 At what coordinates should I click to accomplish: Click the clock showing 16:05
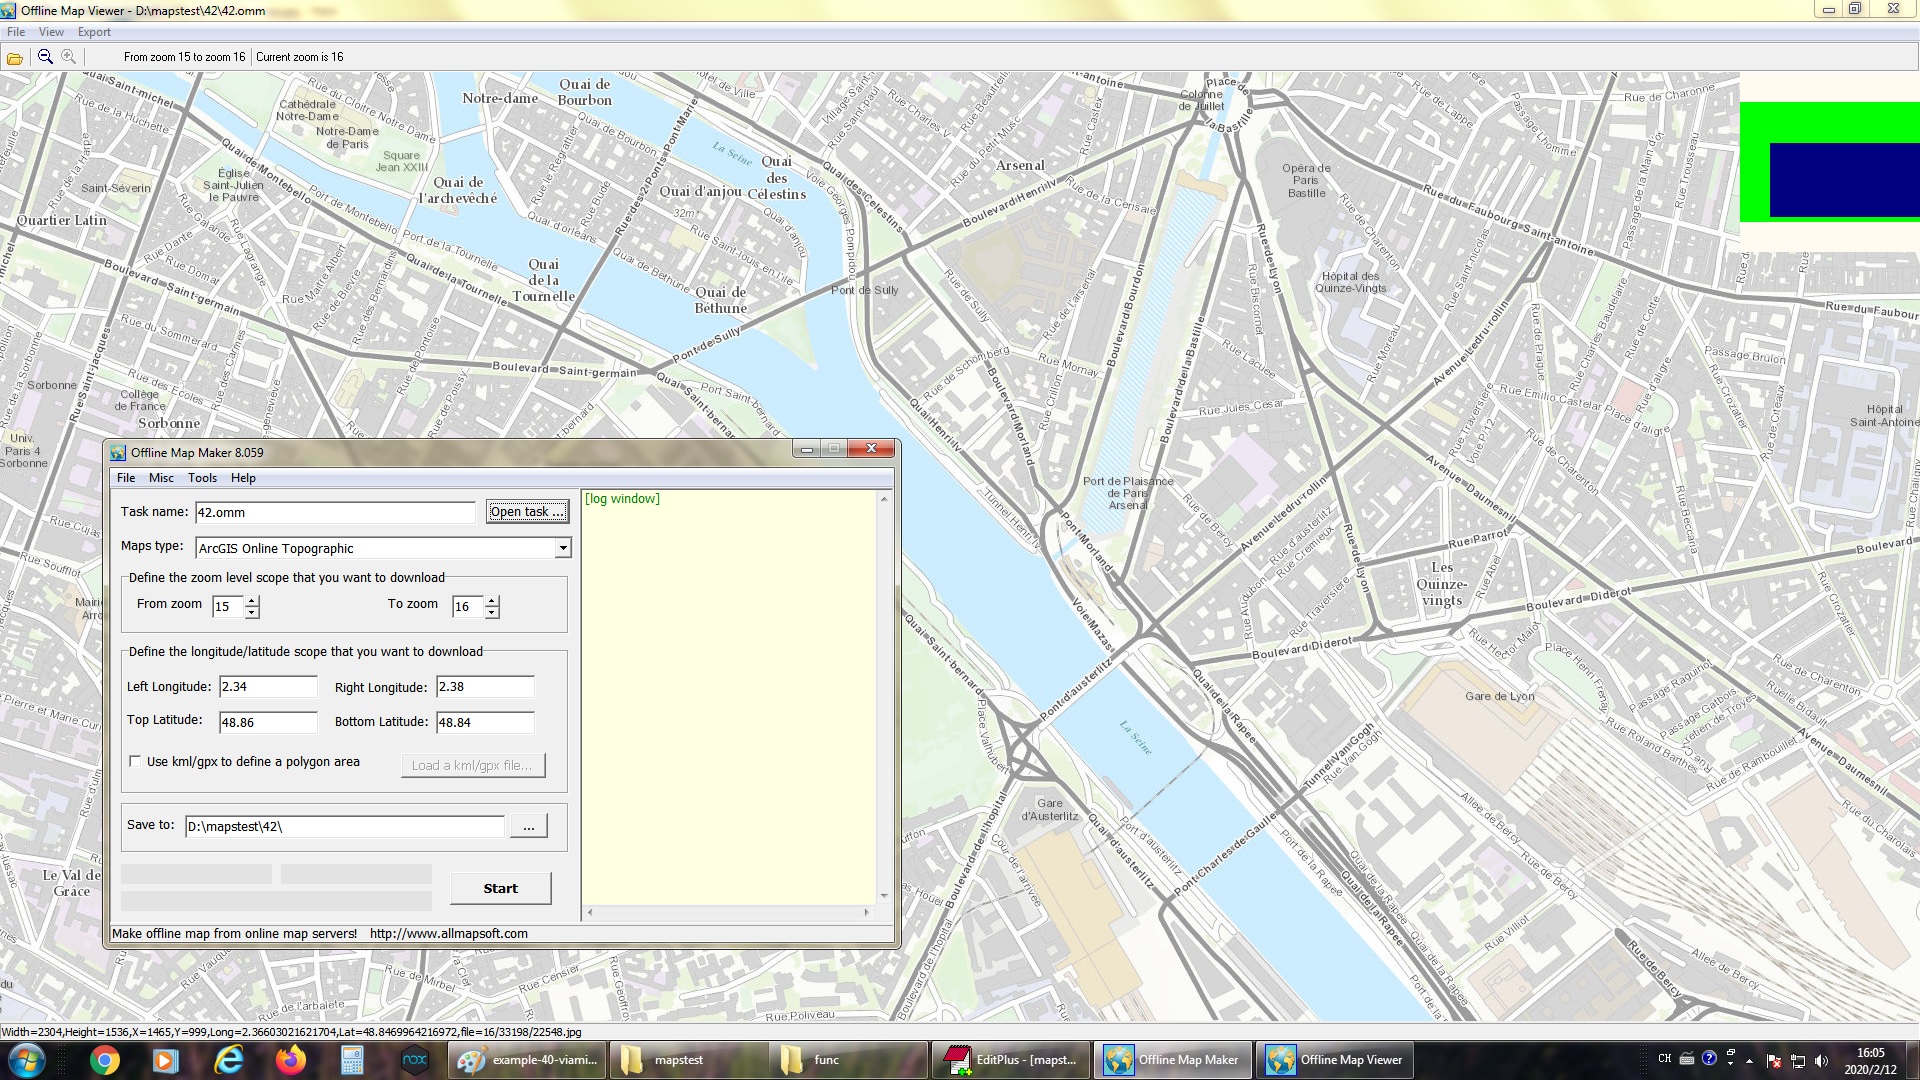[1870, 1053]
